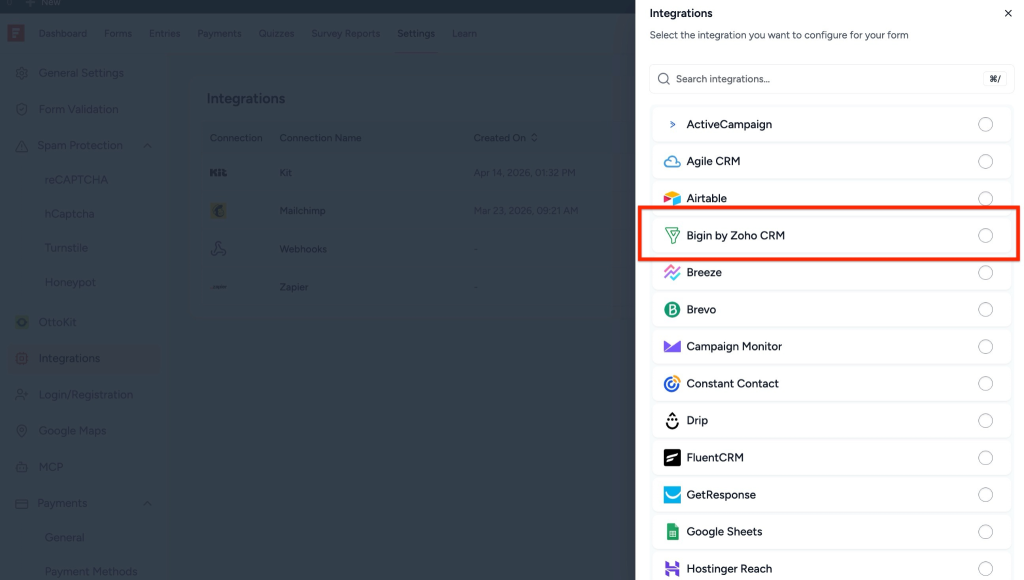Click the Integrations sidebar icon
The width and height of the screenshot is (1024, 580).
(22, 359)
